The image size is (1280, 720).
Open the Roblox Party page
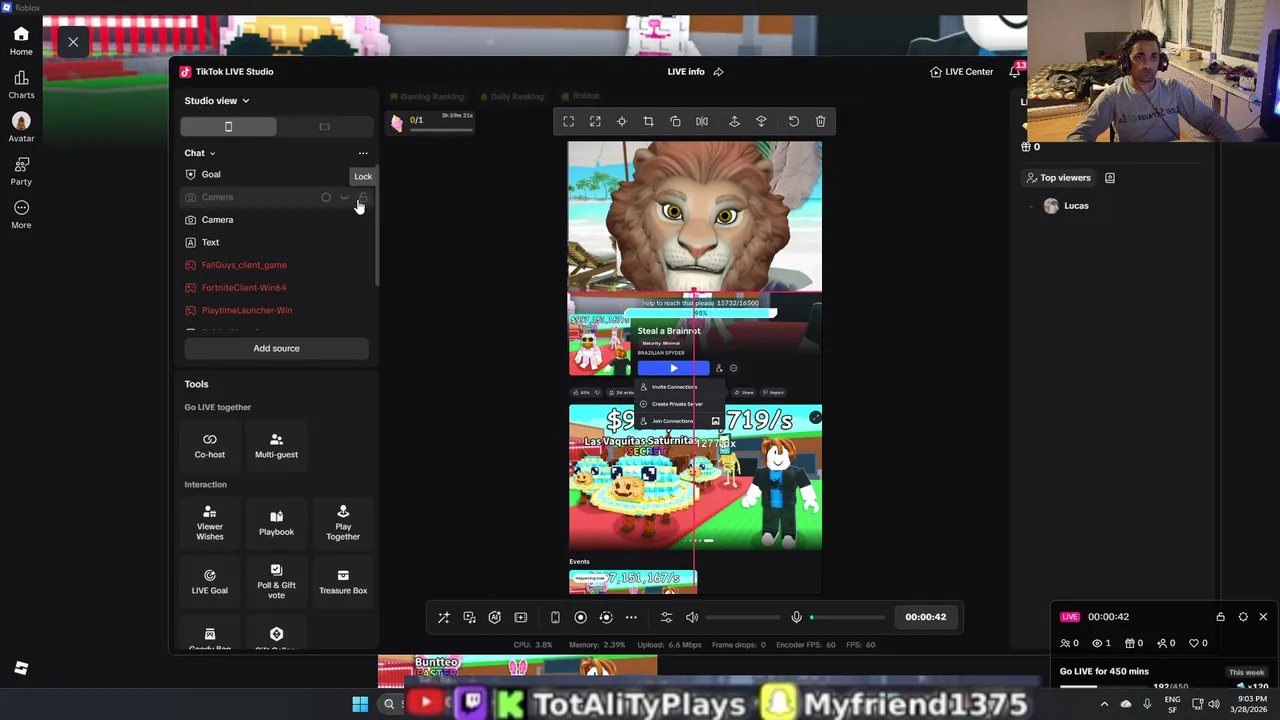click(x=21, y=171)
